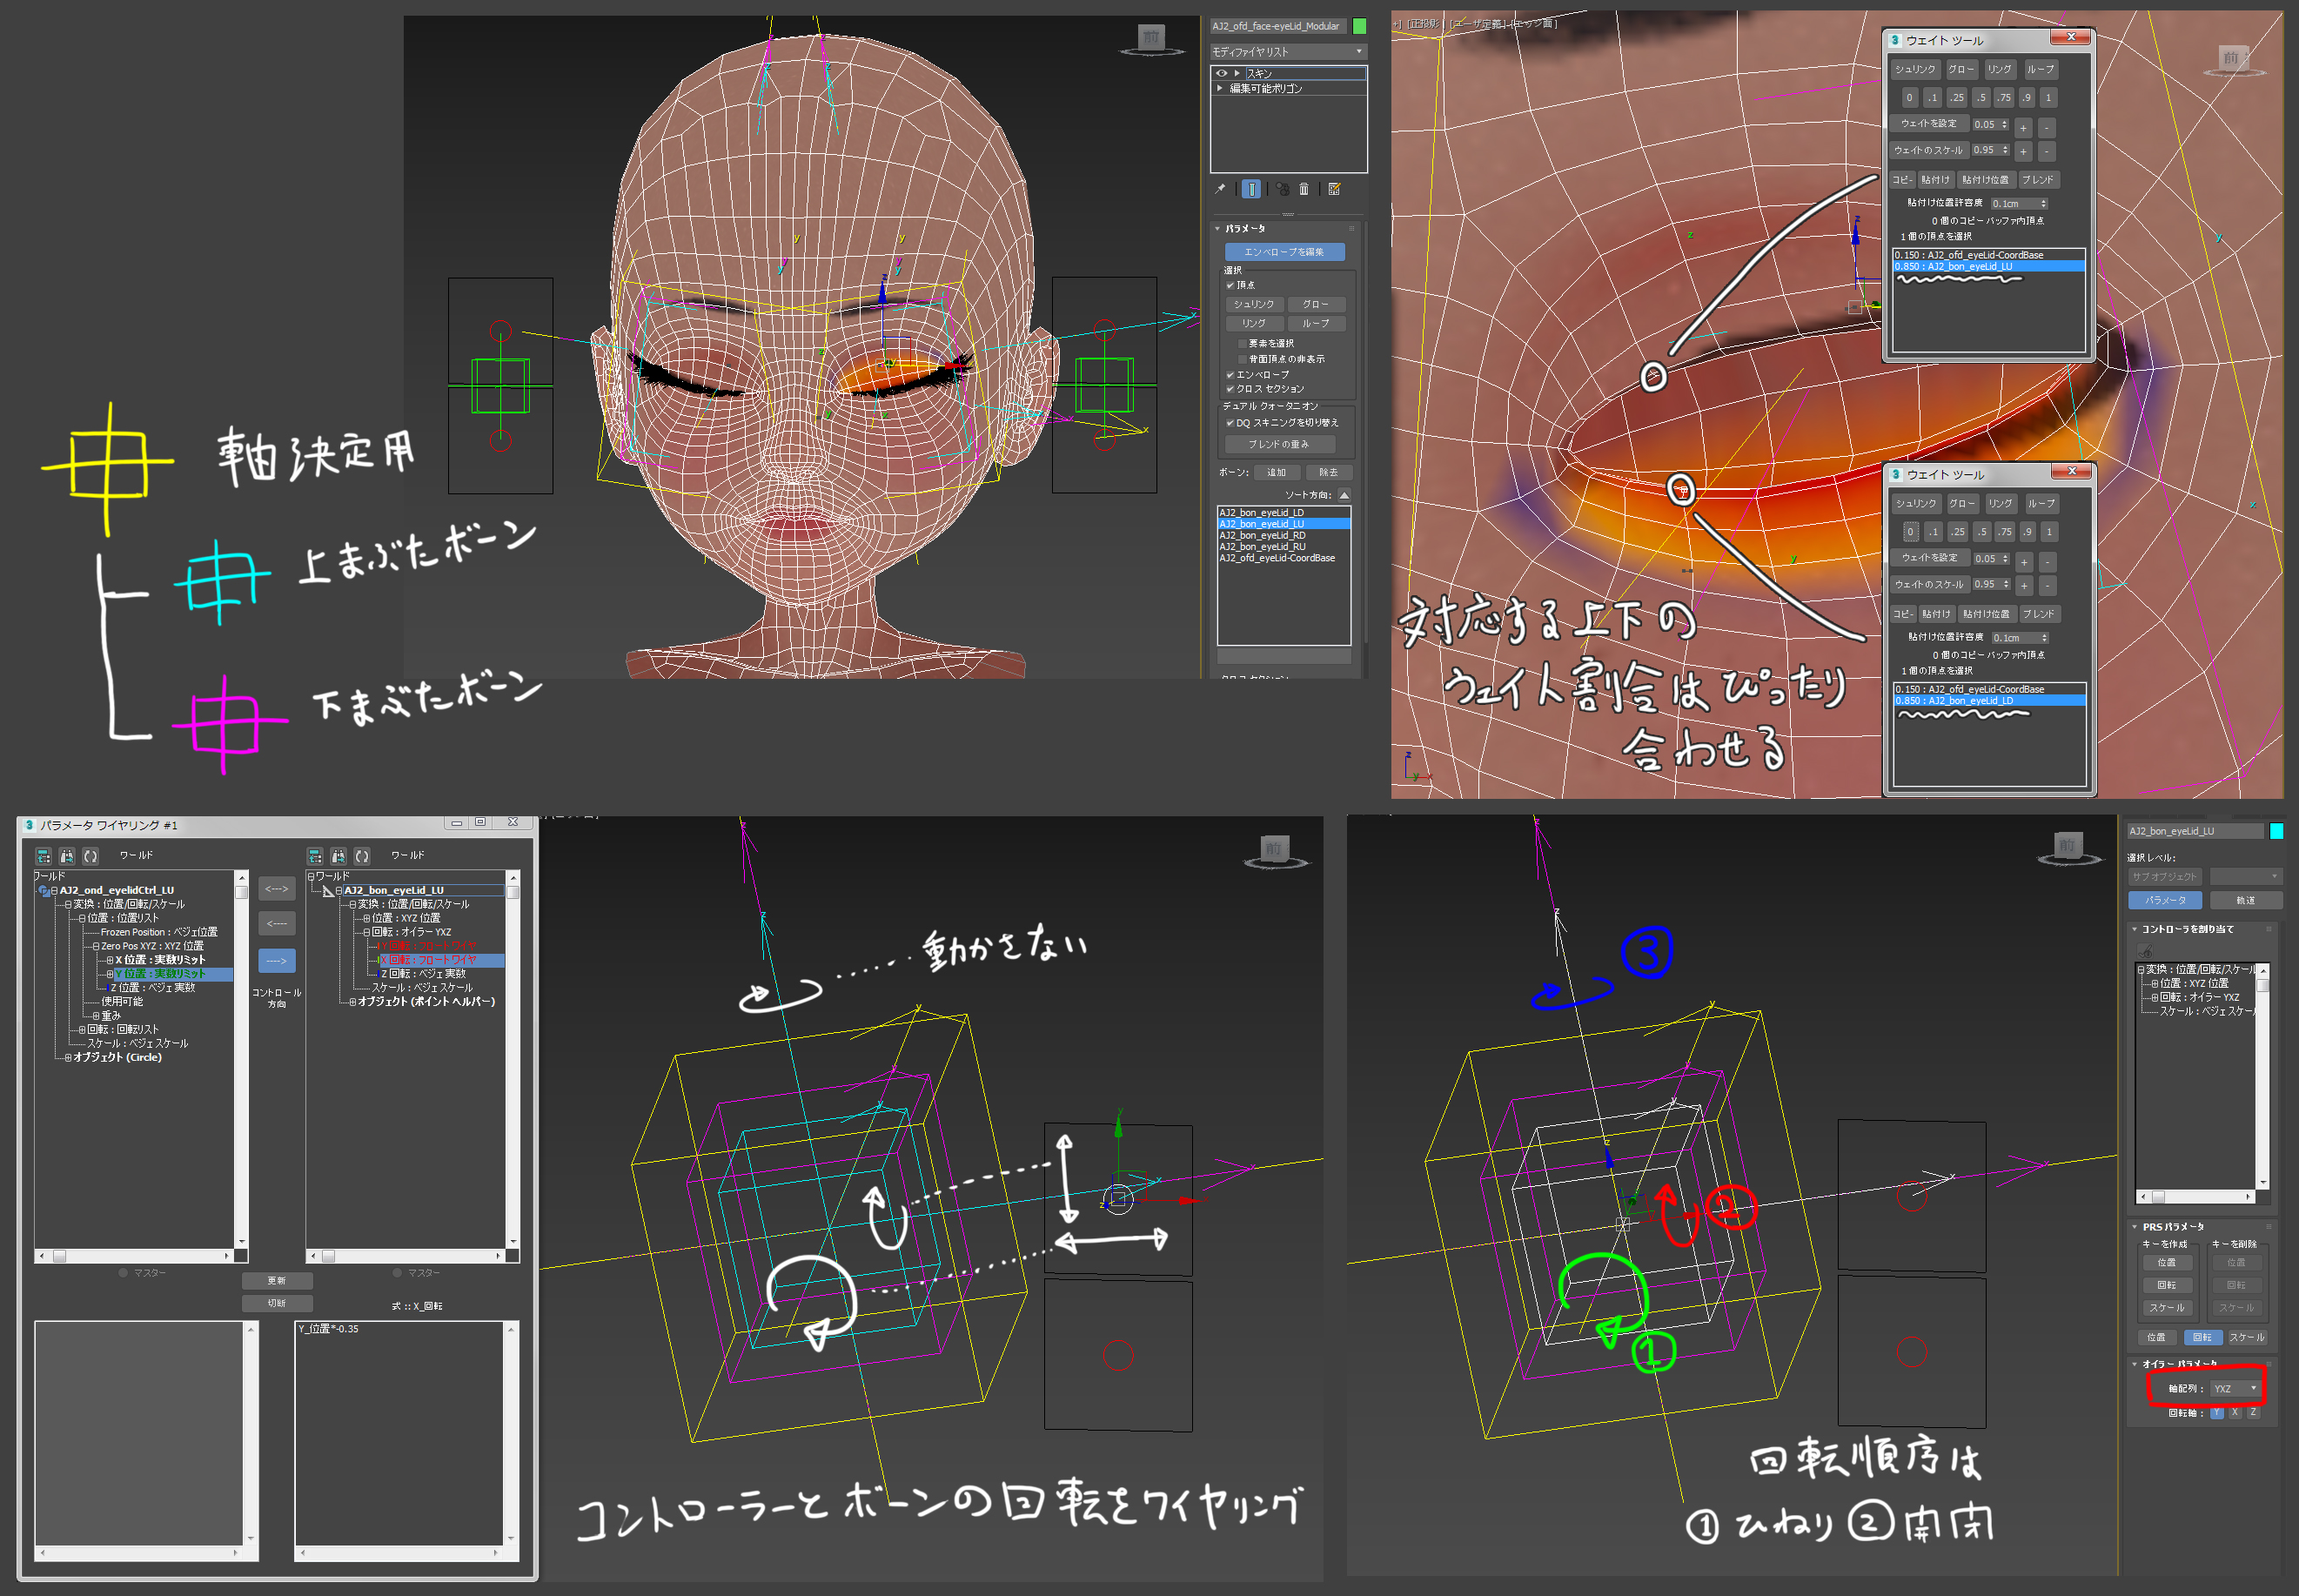
Task: Click the eye icon next to the スキン modifier
Action: [x=1222, y=73]
